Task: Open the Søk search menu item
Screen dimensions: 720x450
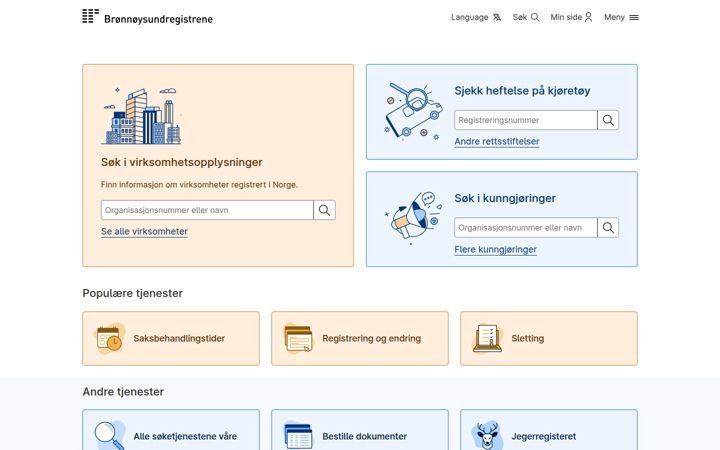Action: tap(526, 17)
